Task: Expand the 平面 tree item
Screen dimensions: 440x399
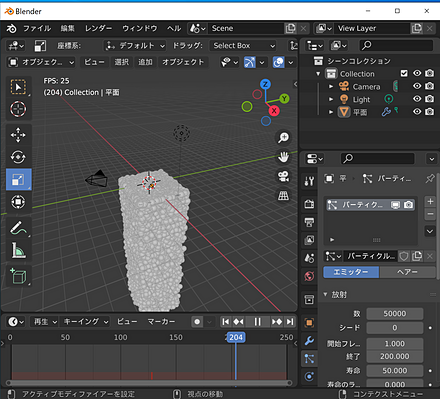Action: (331, 112)
